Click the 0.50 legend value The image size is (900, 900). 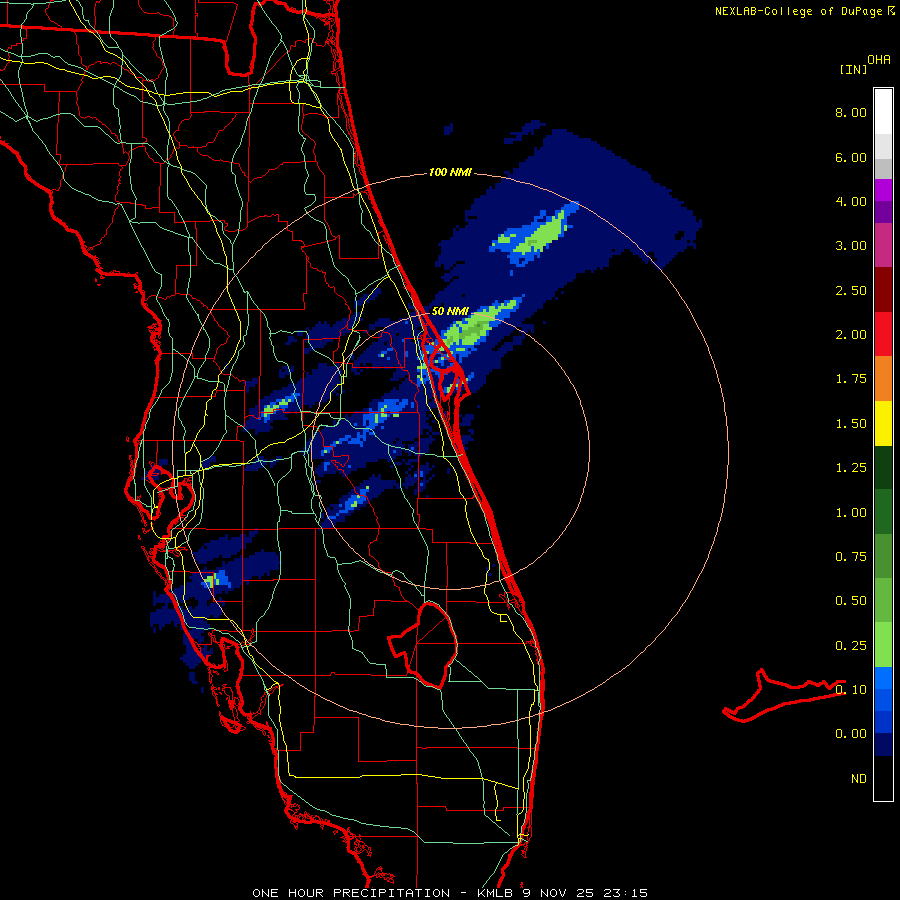pos(851,601)
